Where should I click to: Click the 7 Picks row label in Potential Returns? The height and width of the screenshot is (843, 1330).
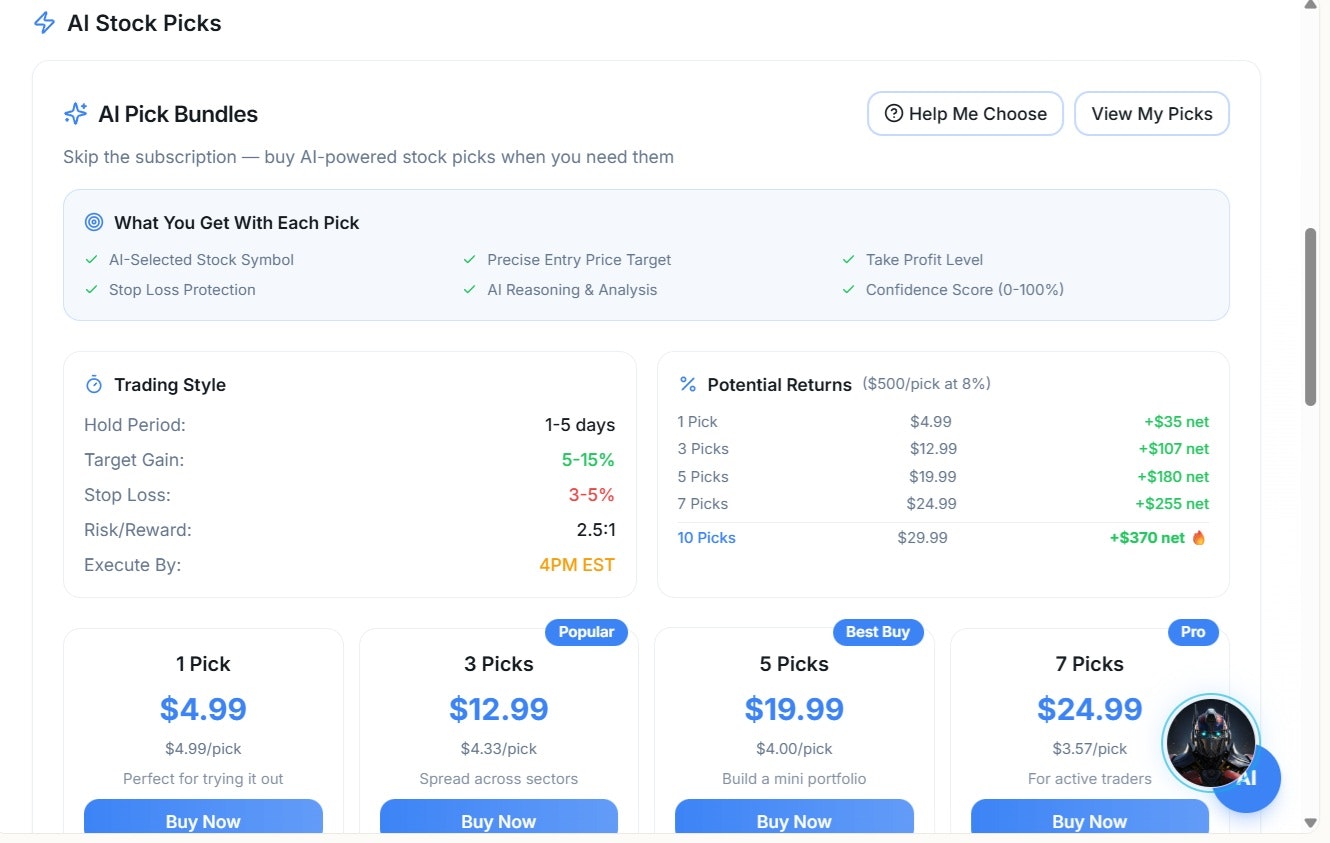tap(703, 504)
